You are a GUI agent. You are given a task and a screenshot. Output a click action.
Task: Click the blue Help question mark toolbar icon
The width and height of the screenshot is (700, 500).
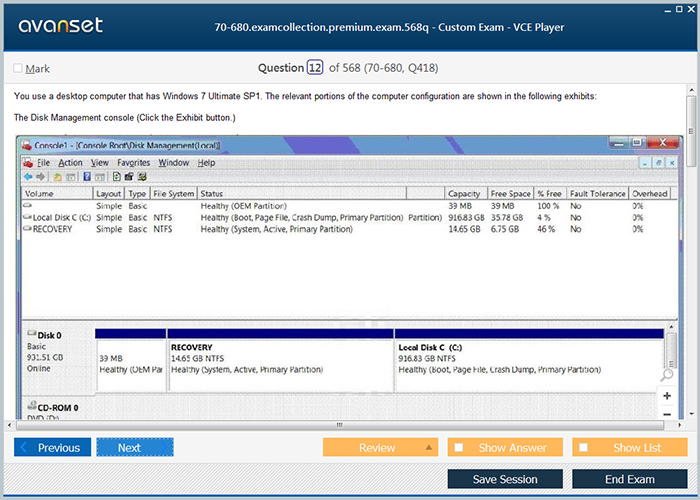87,177
